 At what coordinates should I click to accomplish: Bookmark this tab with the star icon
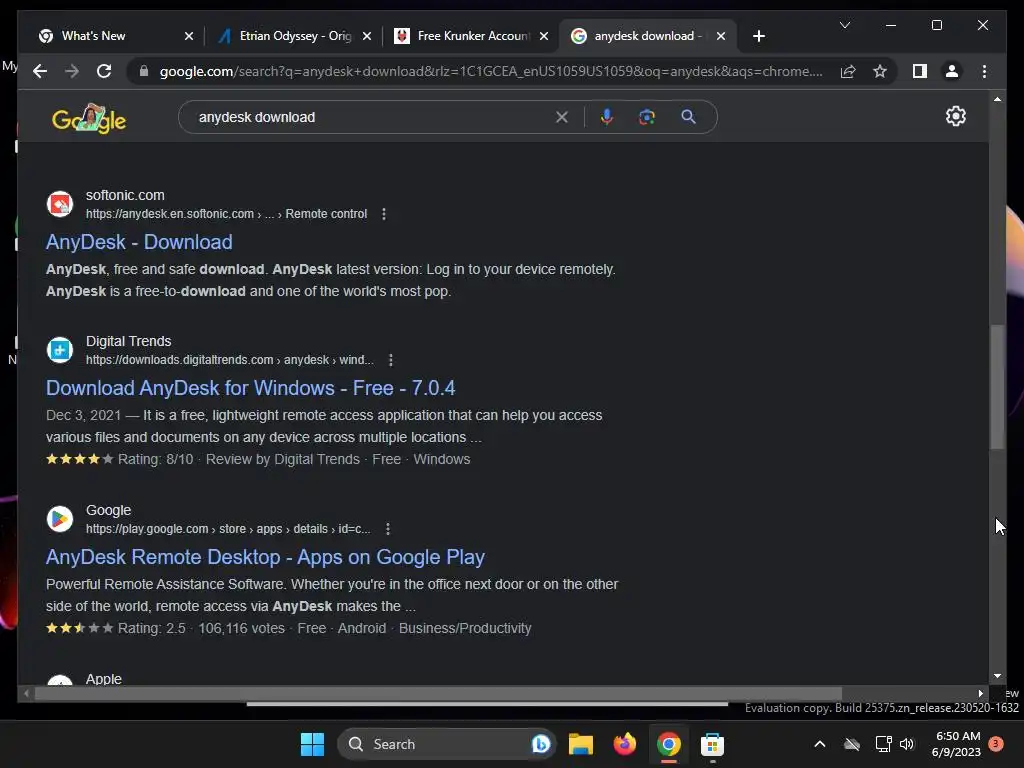[x=880, y=71]
